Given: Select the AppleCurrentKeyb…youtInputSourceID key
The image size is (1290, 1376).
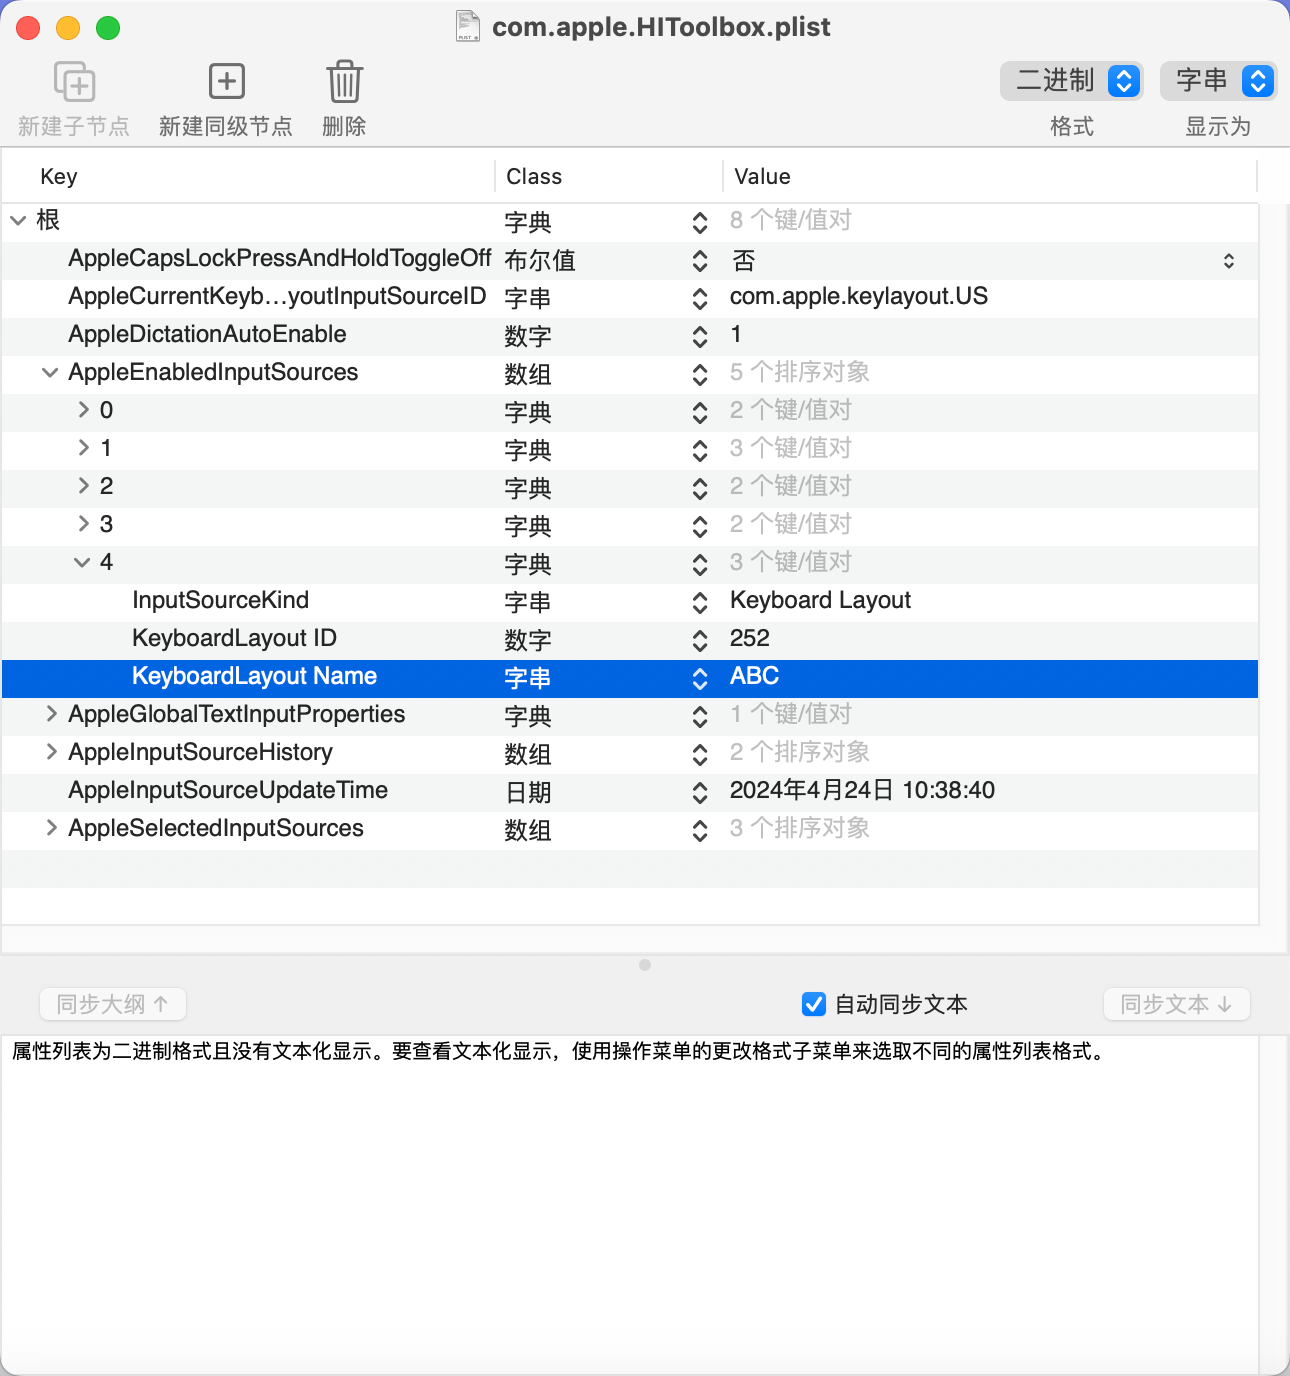Looking at the screenshot, I should (277, 296).
